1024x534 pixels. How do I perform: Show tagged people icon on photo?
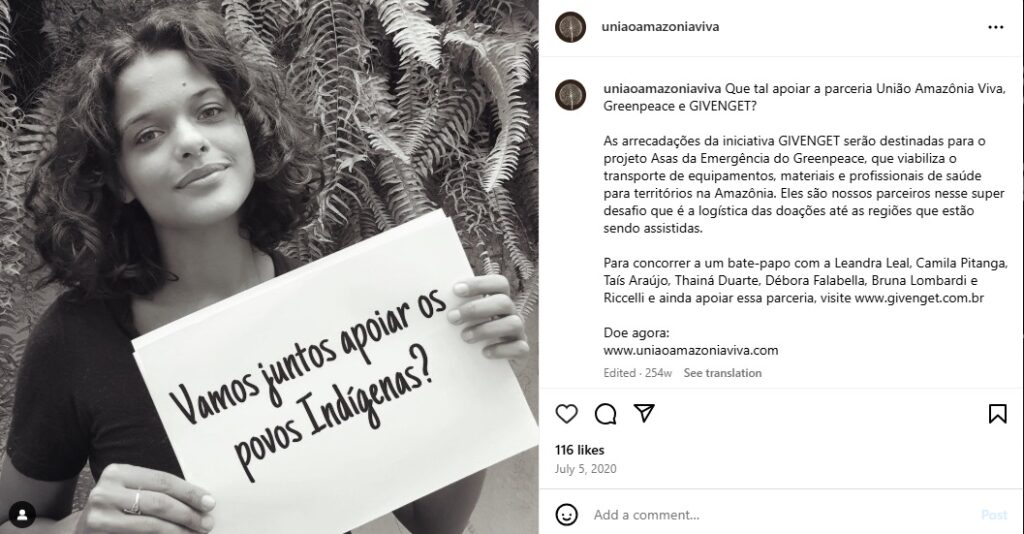point(22,514)
